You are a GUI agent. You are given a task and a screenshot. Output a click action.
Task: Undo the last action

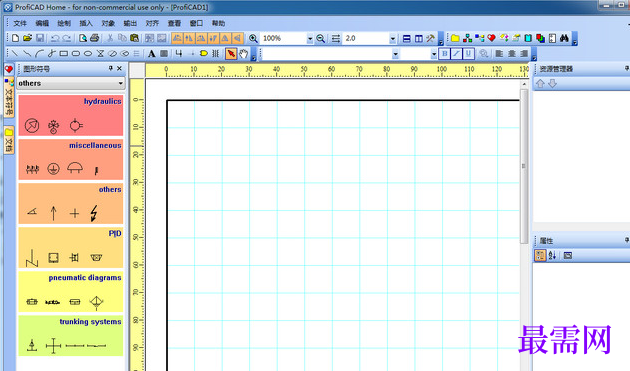tap(55, 38)
